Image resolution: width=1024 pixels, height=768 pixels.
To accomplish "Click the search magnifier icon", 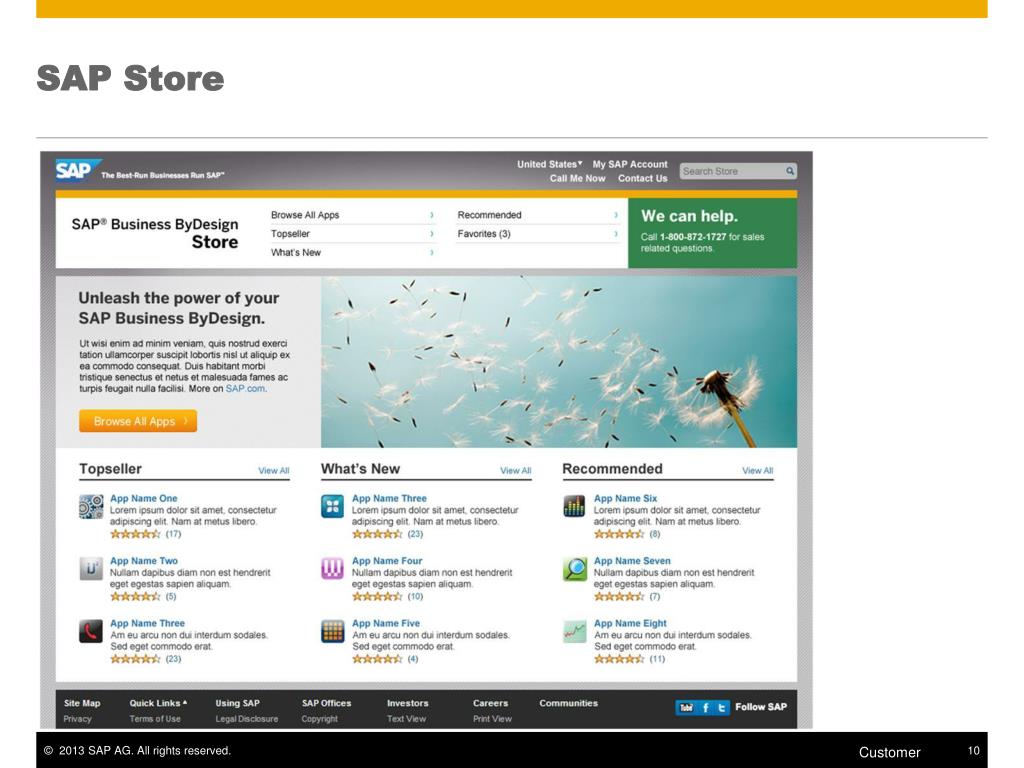I will [790, 171].
